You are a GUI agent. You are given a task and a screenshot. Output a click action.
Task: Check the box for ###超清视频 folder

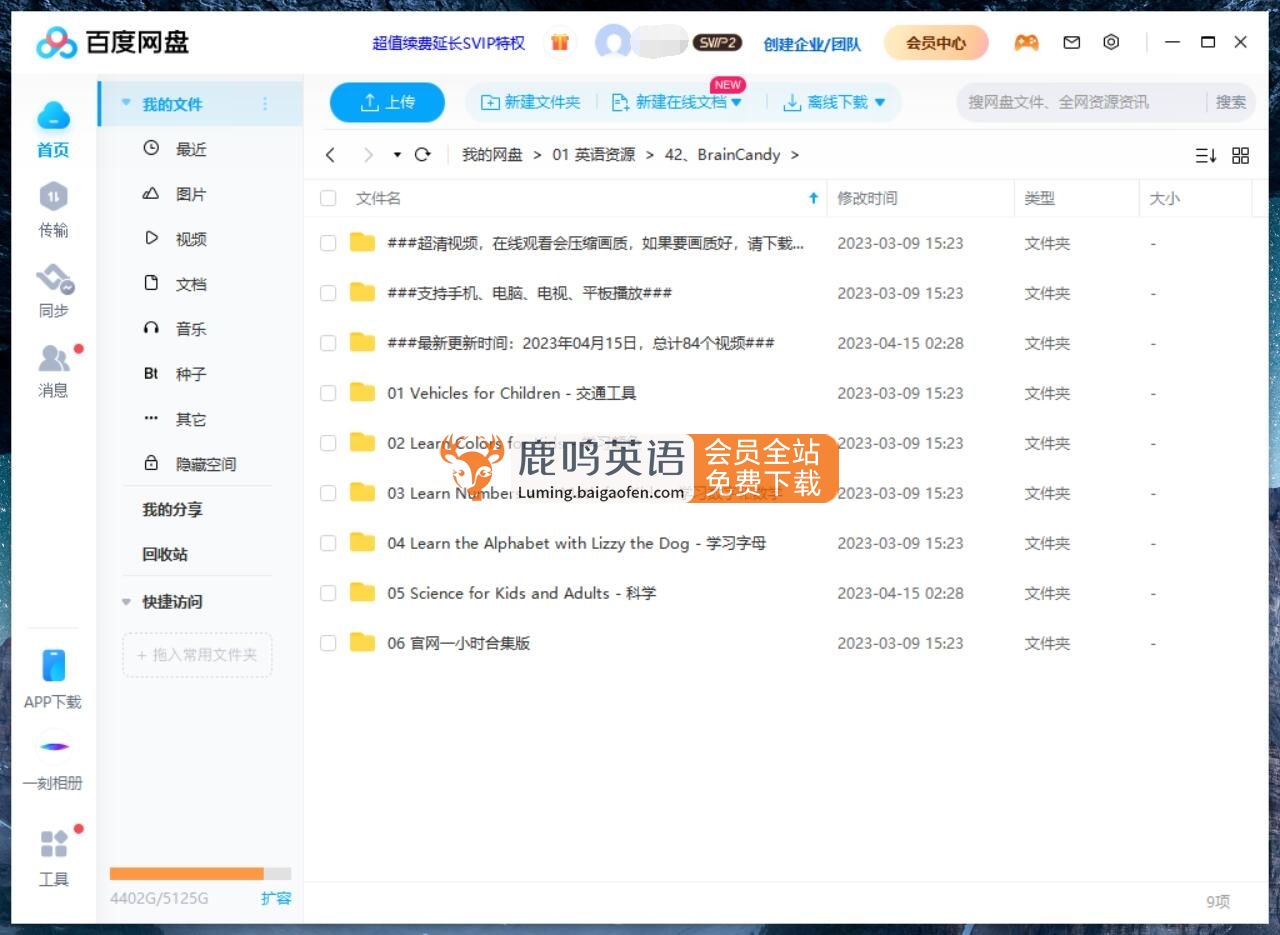(328, 243)
